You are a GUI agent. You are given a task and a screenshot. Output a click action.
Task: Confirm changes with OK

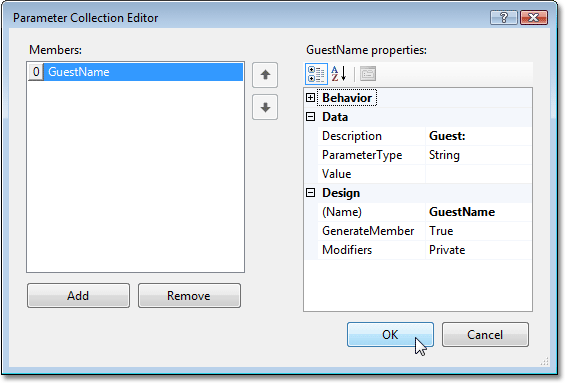click(390, 334)
